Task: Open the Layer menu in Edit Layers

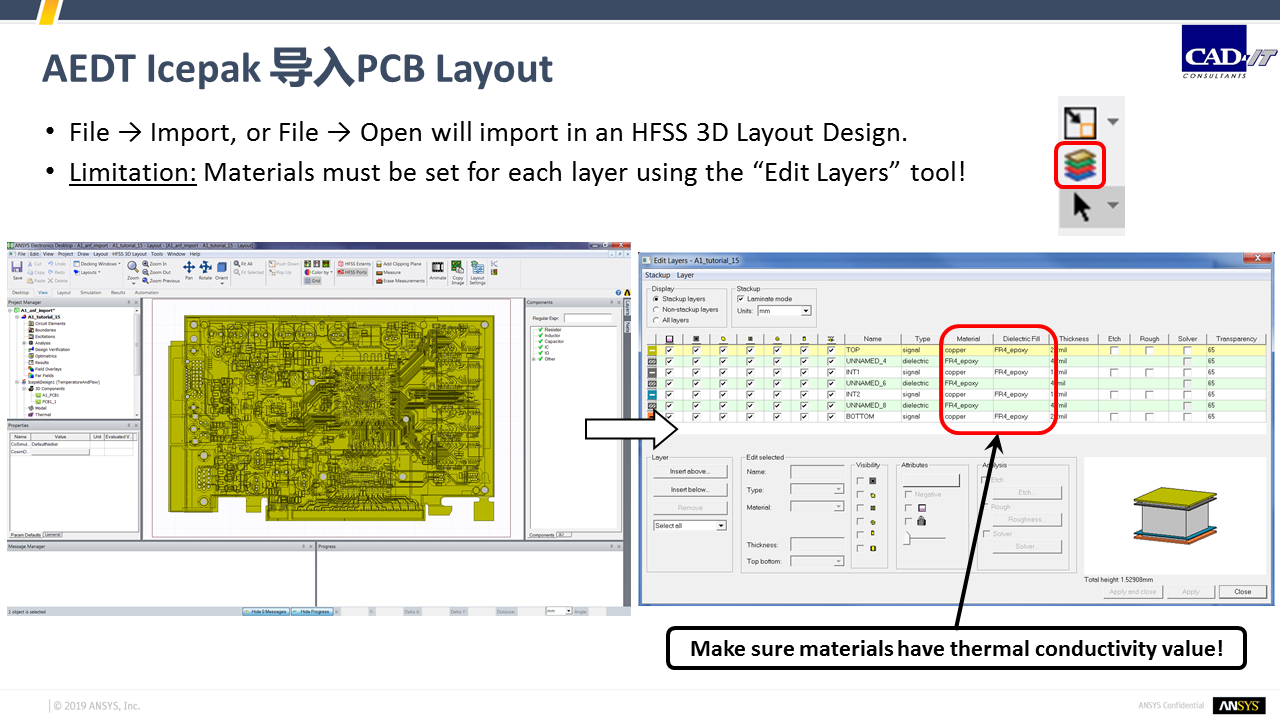Action: tap(685, 275)
